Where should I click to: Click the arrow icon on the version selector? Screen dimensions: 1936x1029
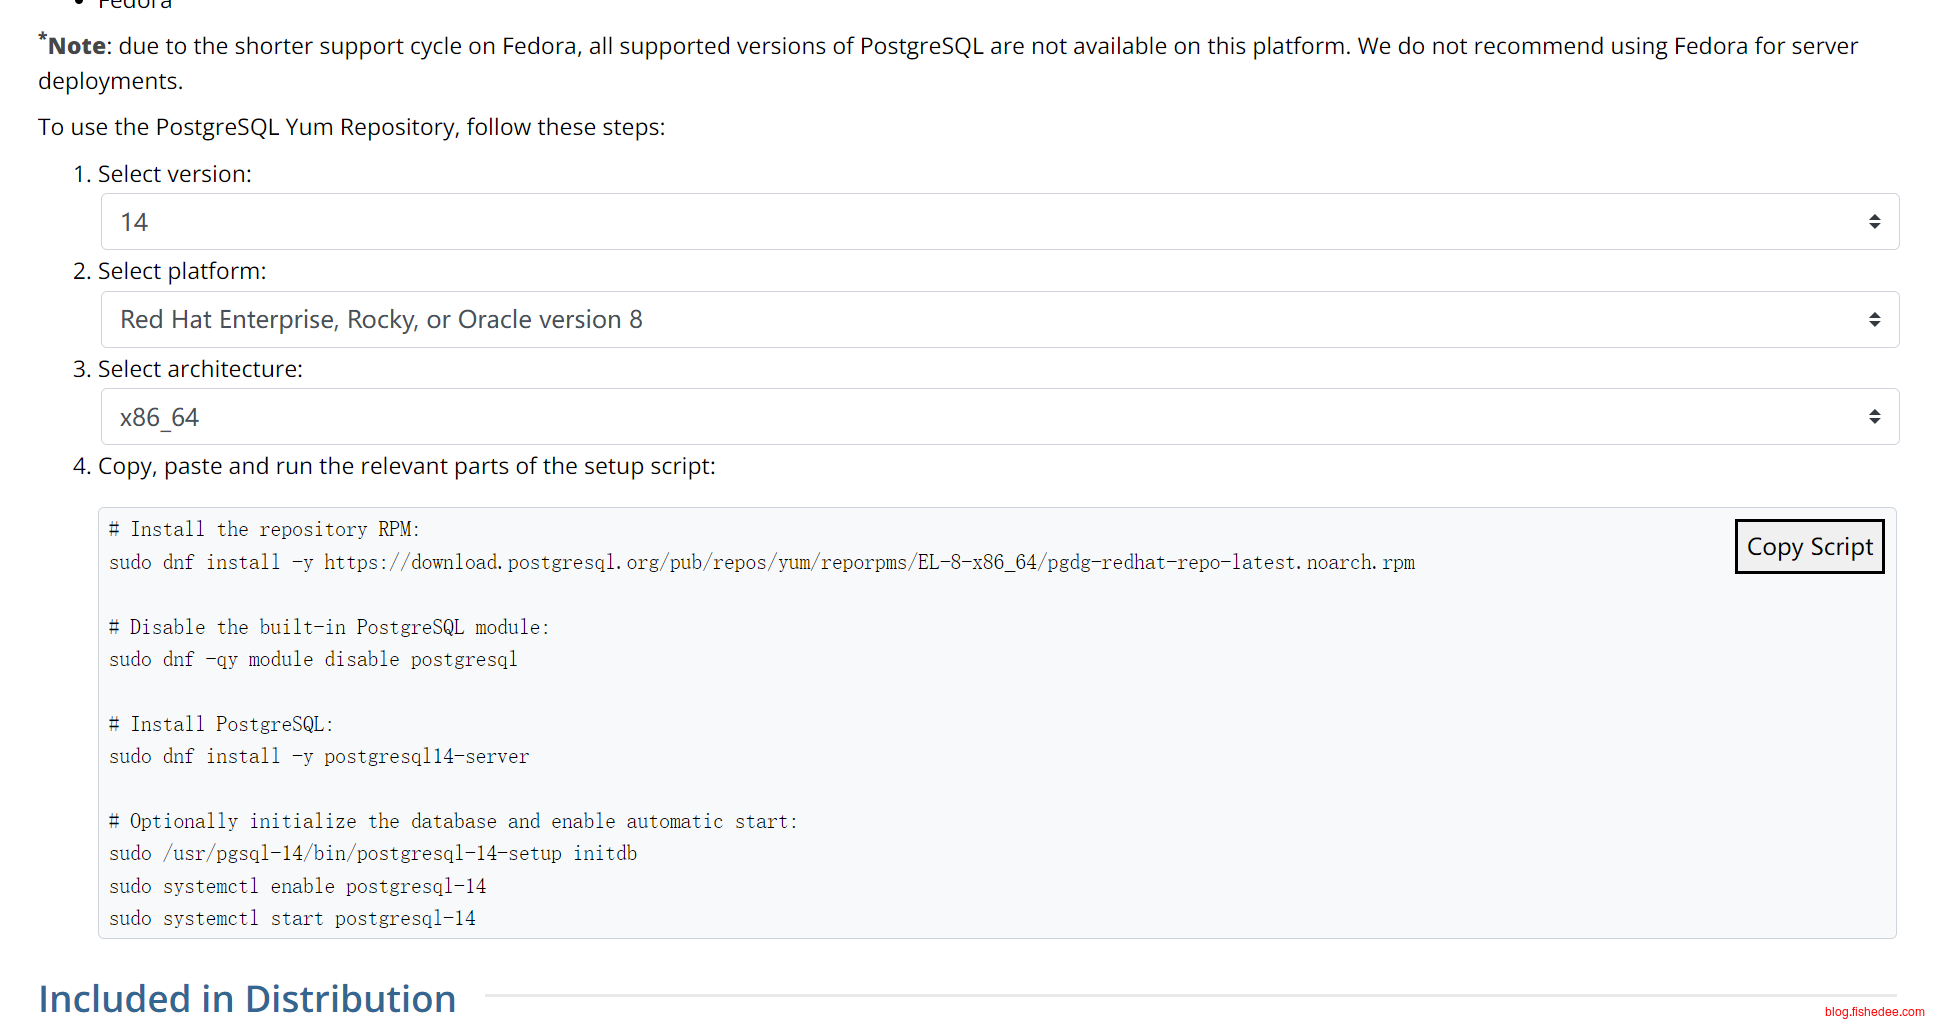point(1874,222)
